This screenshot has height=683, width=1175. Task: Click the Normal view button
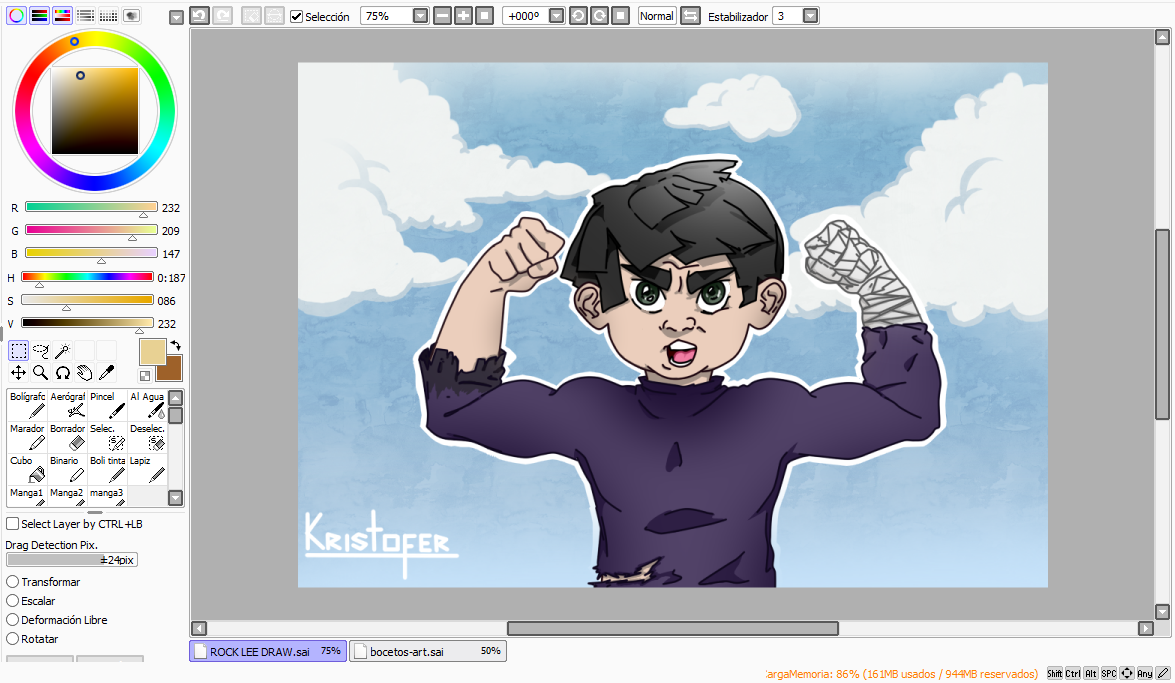pyautogui.click(x=656, y=16)
